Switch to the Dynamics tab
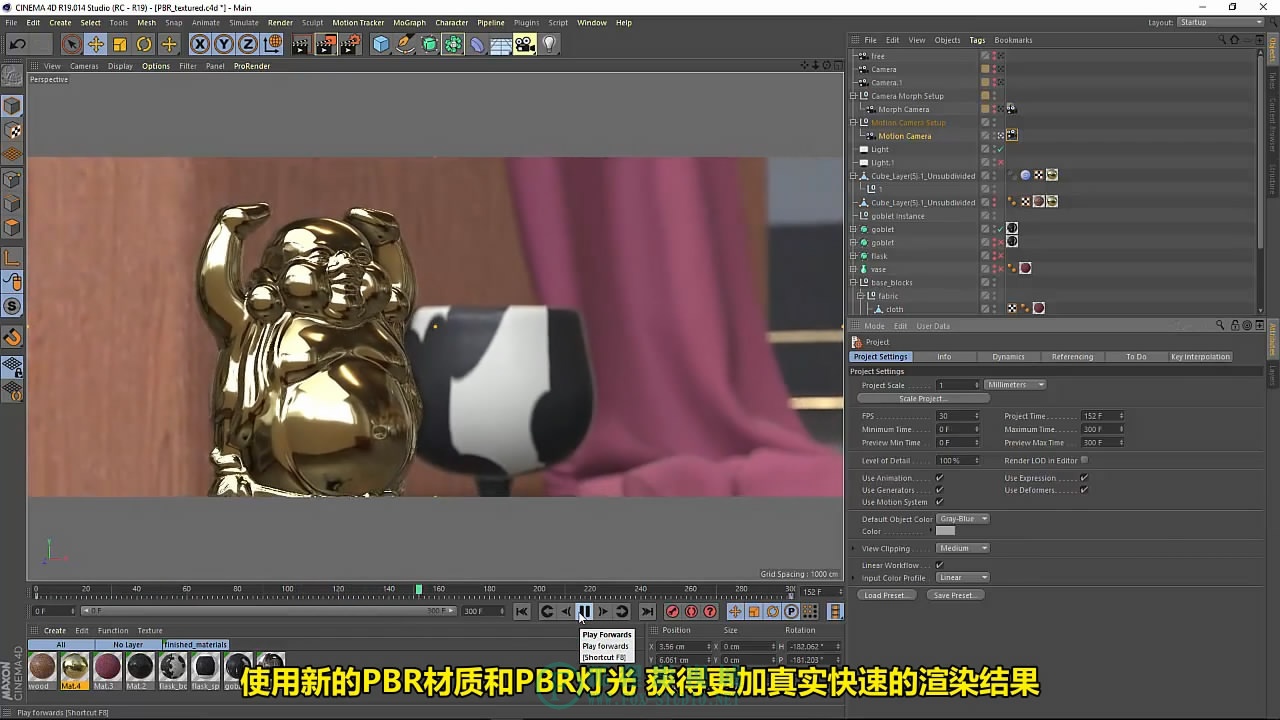The height and width of the screenshot is (720, 1280). 1008,357
